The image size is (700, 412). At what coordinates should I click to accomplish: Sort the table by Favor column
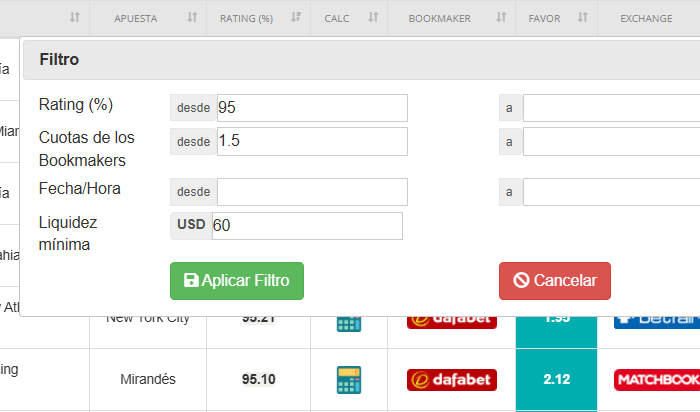coord(580,18)
